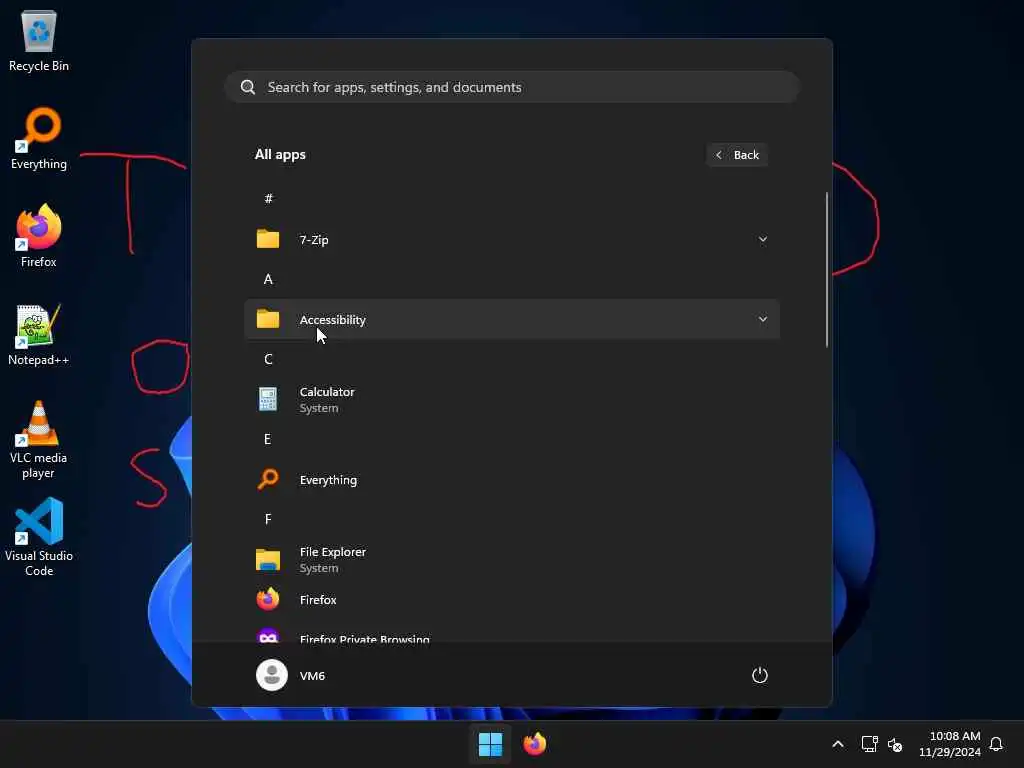1024x768 pixels.
Task: Click the C letter group header
Action: pos(268,359)
